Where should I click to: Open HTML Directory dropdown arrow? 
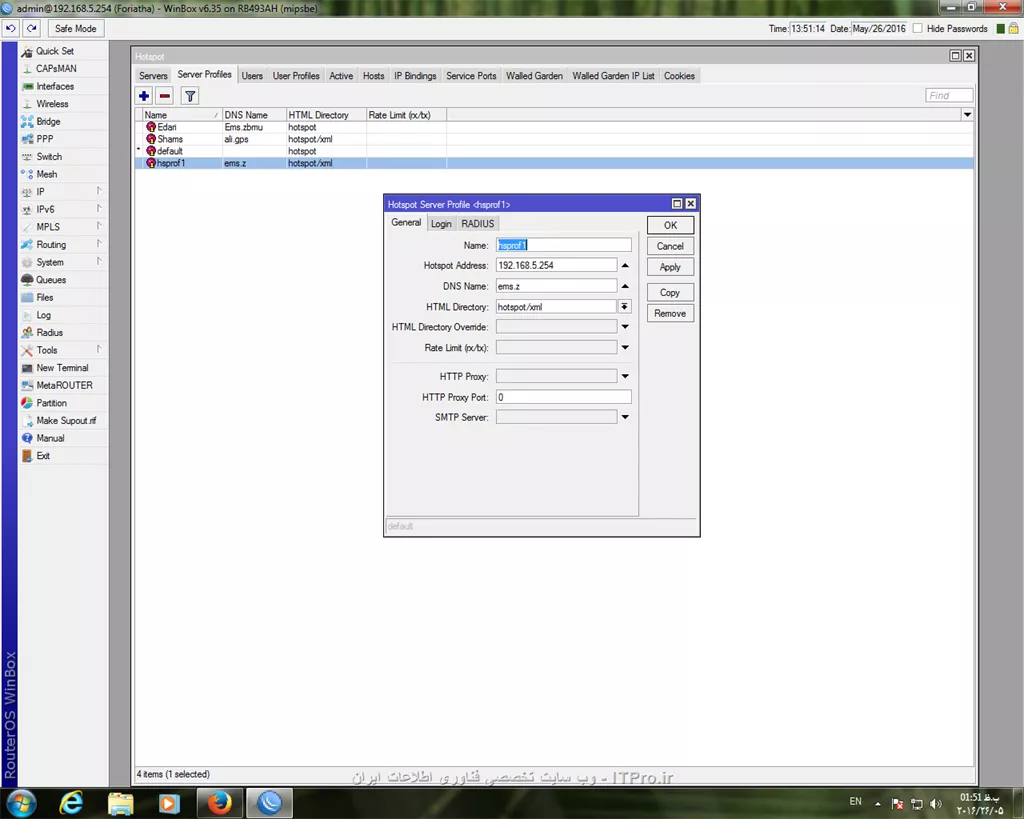[625, 306]
